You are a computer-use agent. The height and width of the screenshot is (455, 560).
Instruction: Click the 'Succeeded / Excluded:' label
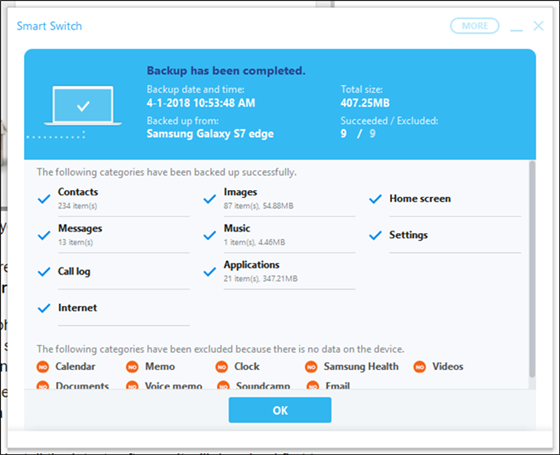click(389, 121)
